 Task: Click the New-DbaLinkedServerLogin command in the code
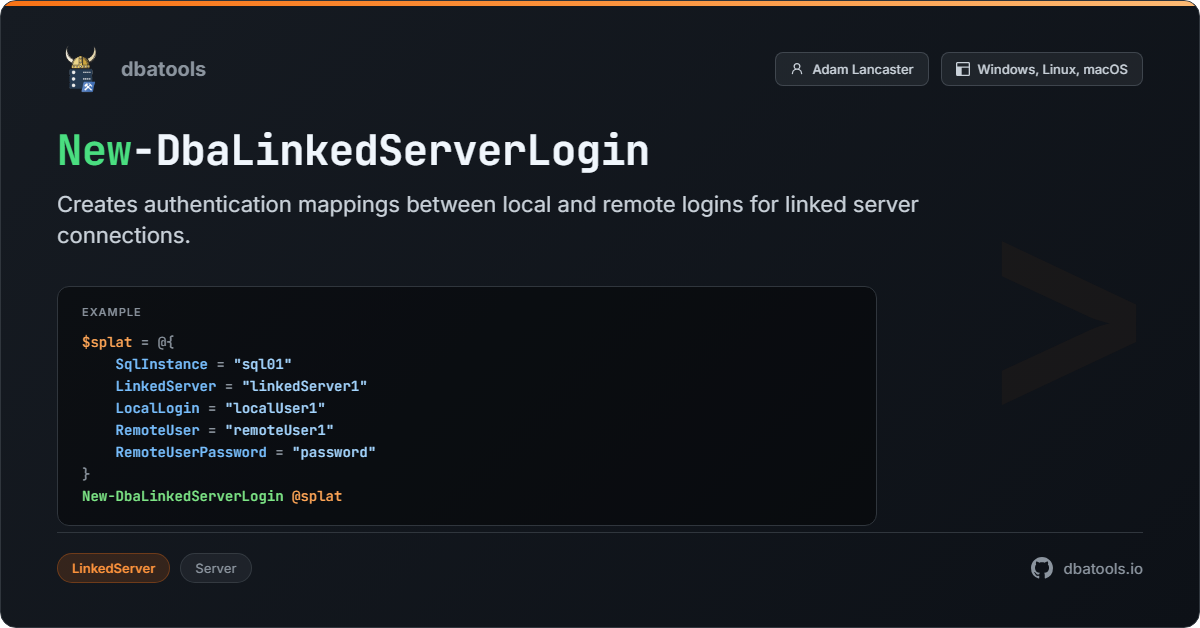click(x=183, y=496)
